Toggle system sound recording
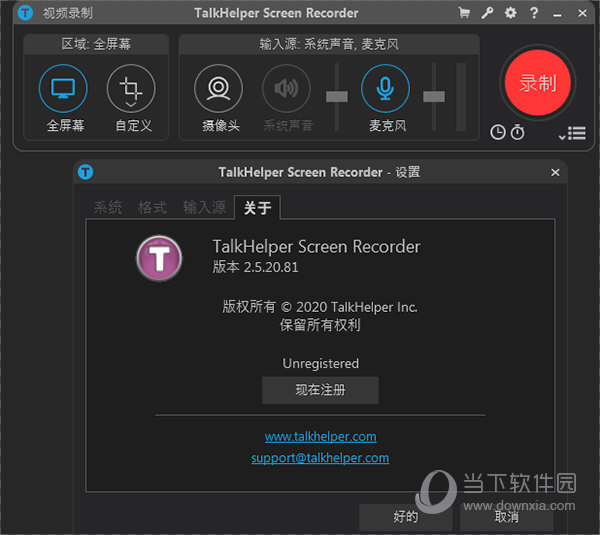600x535 pixels. click(x=286, y=88)
